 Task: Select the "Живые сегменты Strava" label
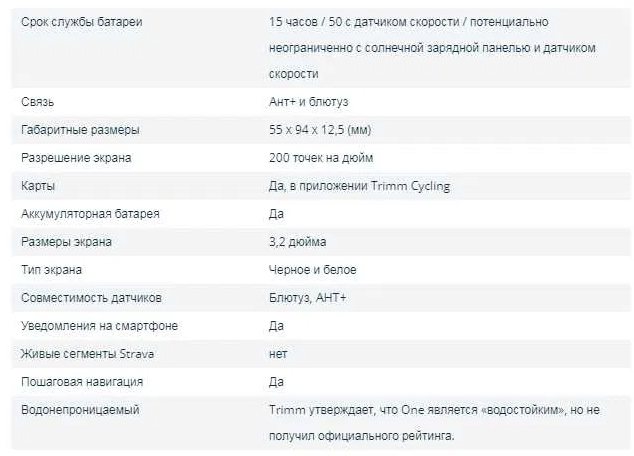click(87, 354)
